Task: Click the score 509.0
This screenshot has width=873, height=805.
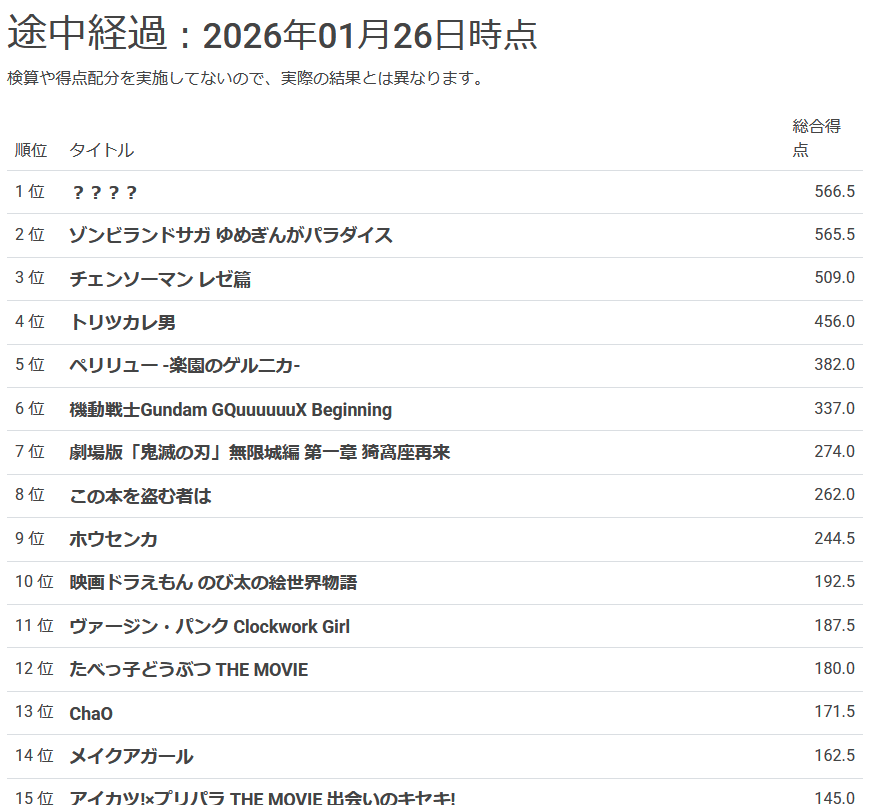Action: [834, 277]
